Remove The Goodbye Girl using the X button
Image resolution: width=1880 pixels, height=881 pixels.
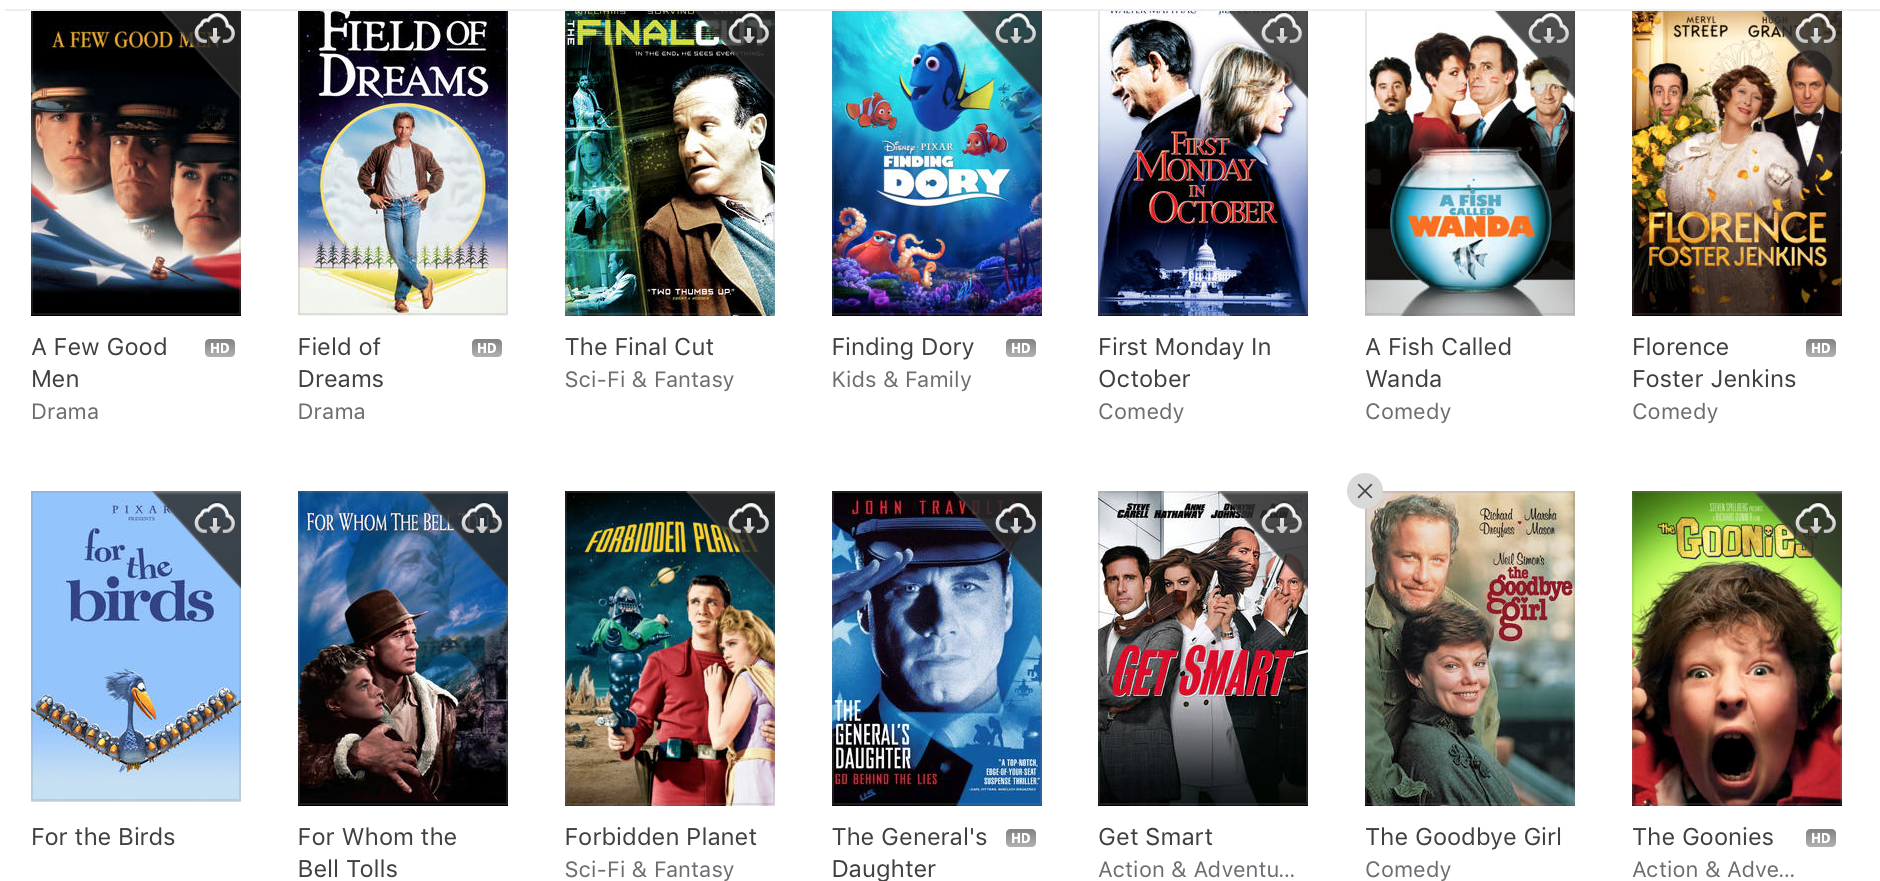pyautogui.click(x=1365, y=491)
